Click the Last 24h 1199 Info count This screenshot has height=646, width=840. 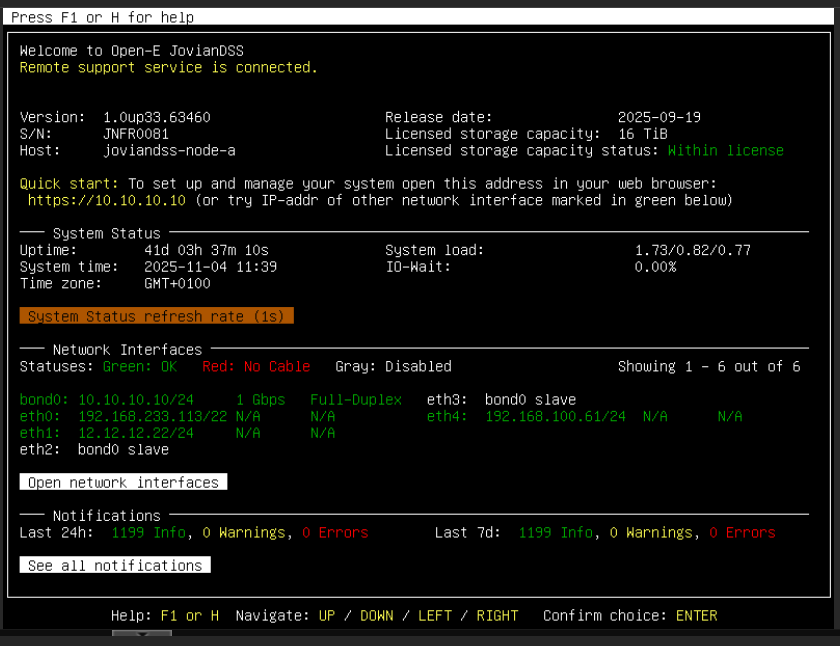tap(148, 532)
